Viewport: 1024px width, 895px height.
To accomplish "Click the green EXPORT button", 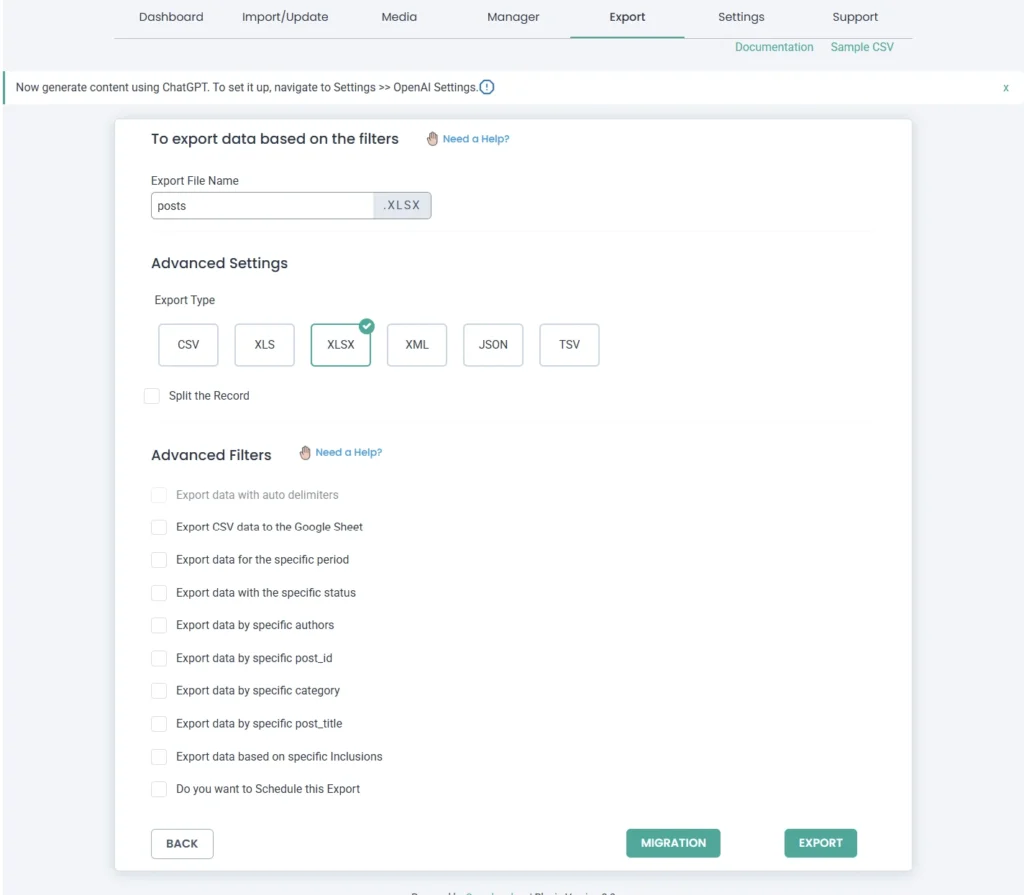I will click(x=820, y=843).
